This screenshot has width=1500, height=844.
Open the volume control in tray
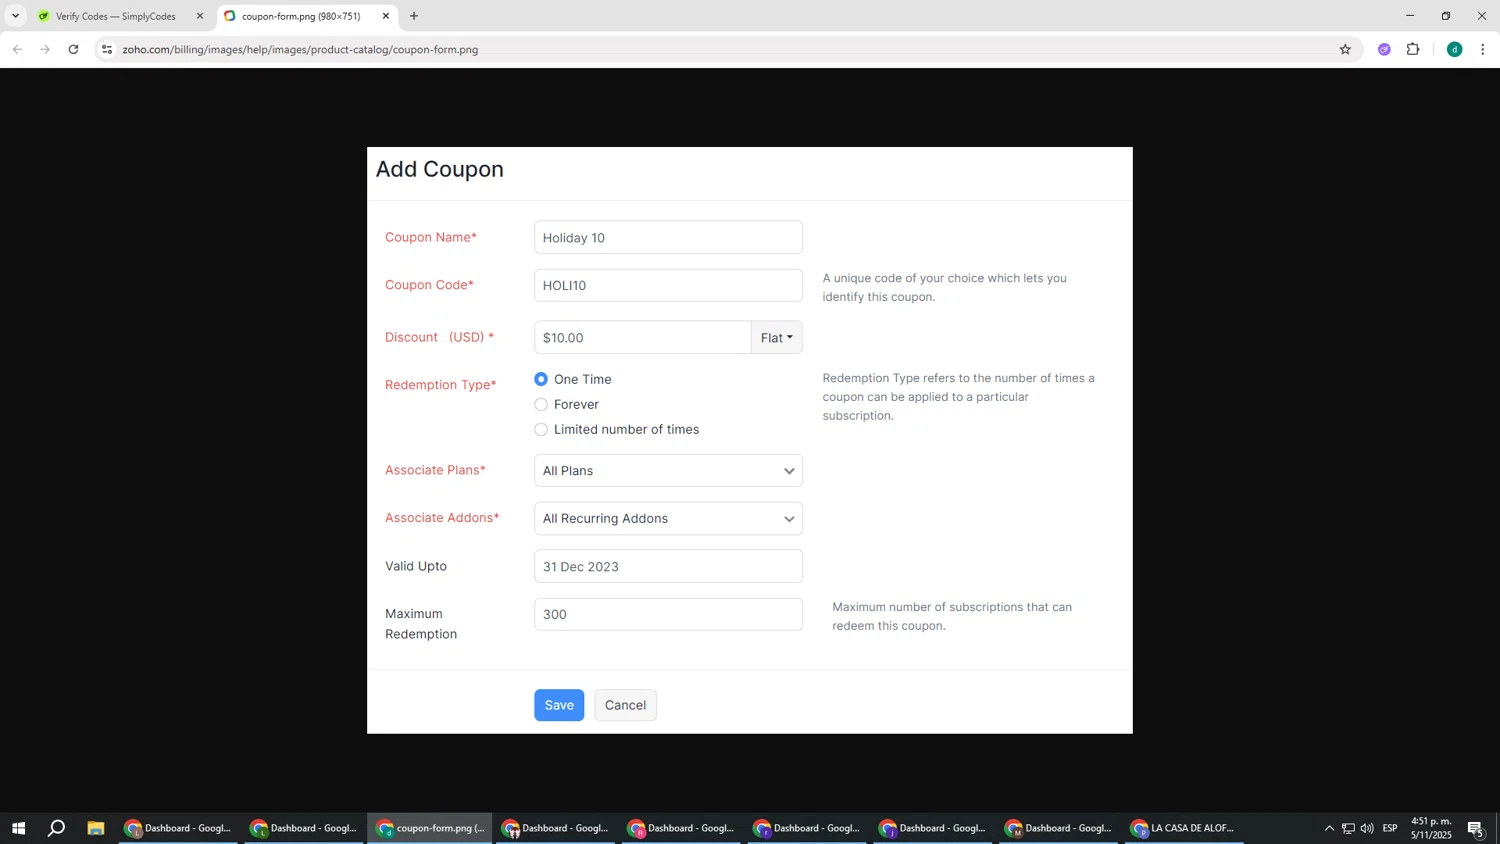coord(1367,828)
